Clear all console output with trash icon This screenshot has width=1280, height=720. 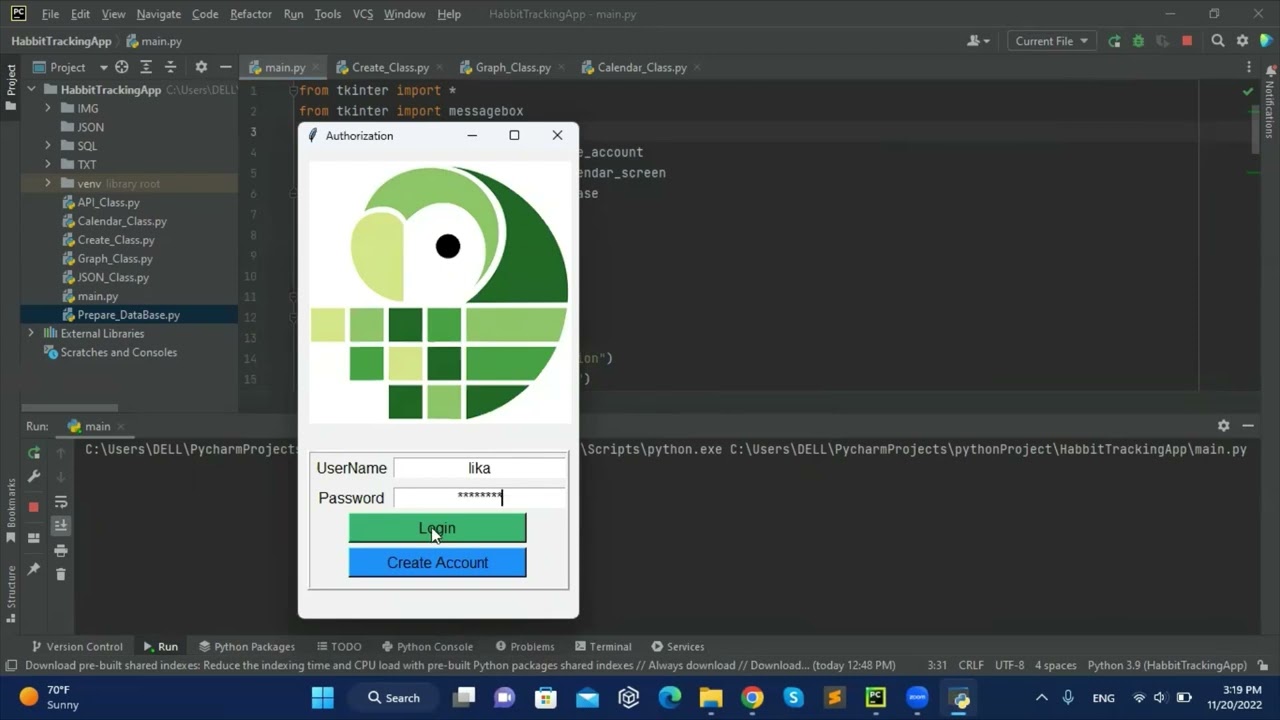click(61, 574)
